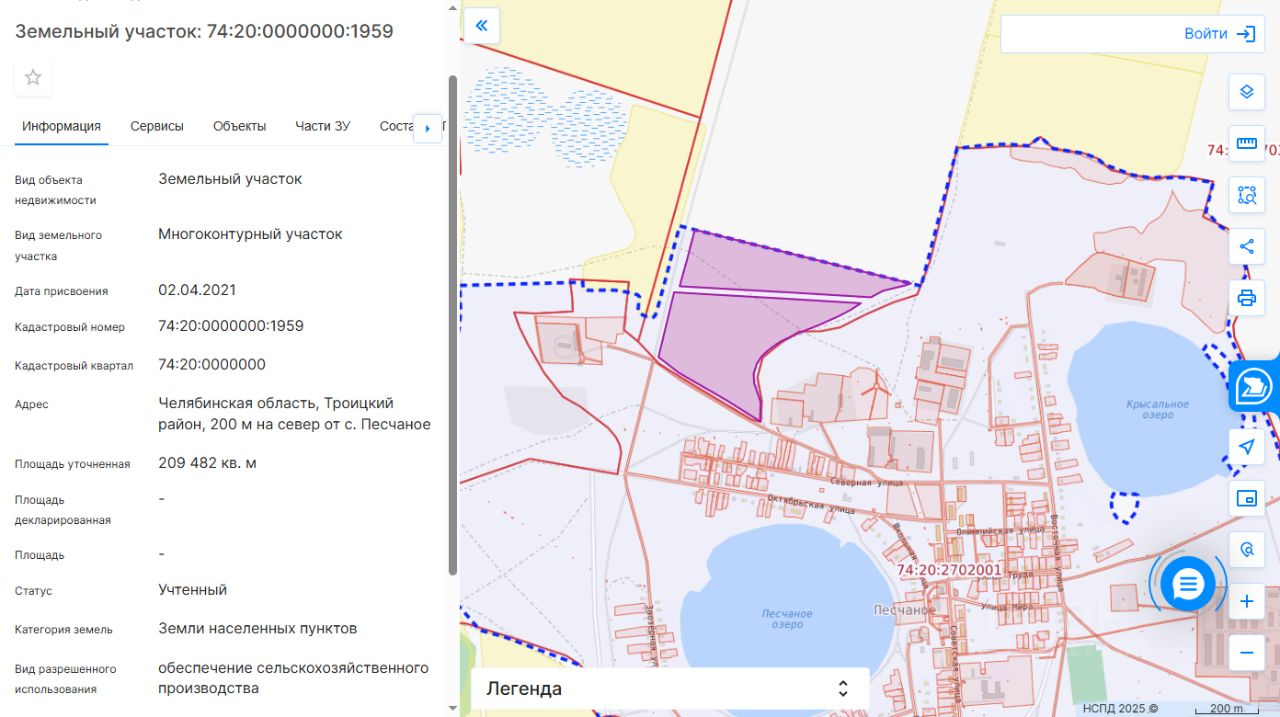Viewport: 1280px width, 717px height.
Task: Expand the Легенда panel
Action: coord(670,688)
